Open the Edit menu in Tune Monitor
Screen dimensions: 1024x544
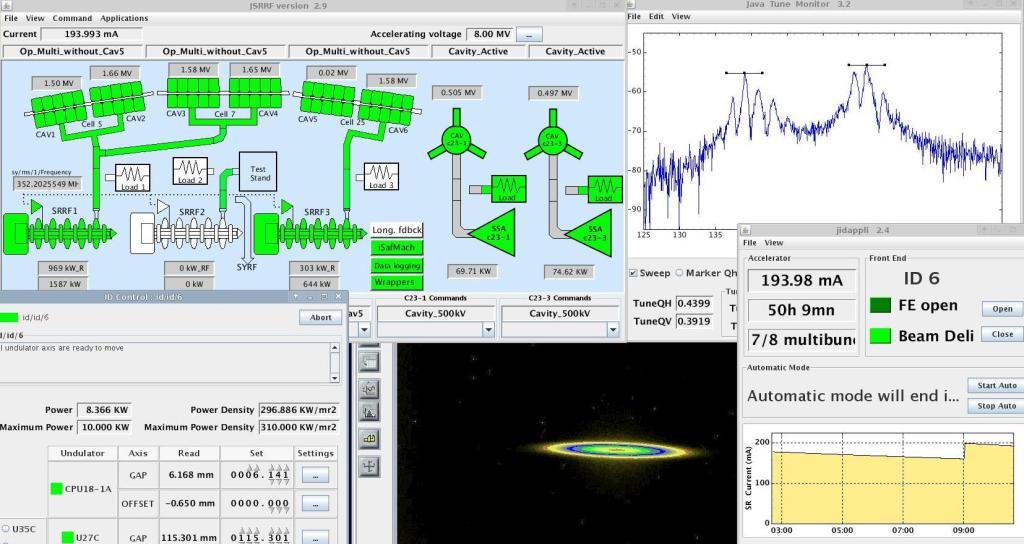[656, 17]
